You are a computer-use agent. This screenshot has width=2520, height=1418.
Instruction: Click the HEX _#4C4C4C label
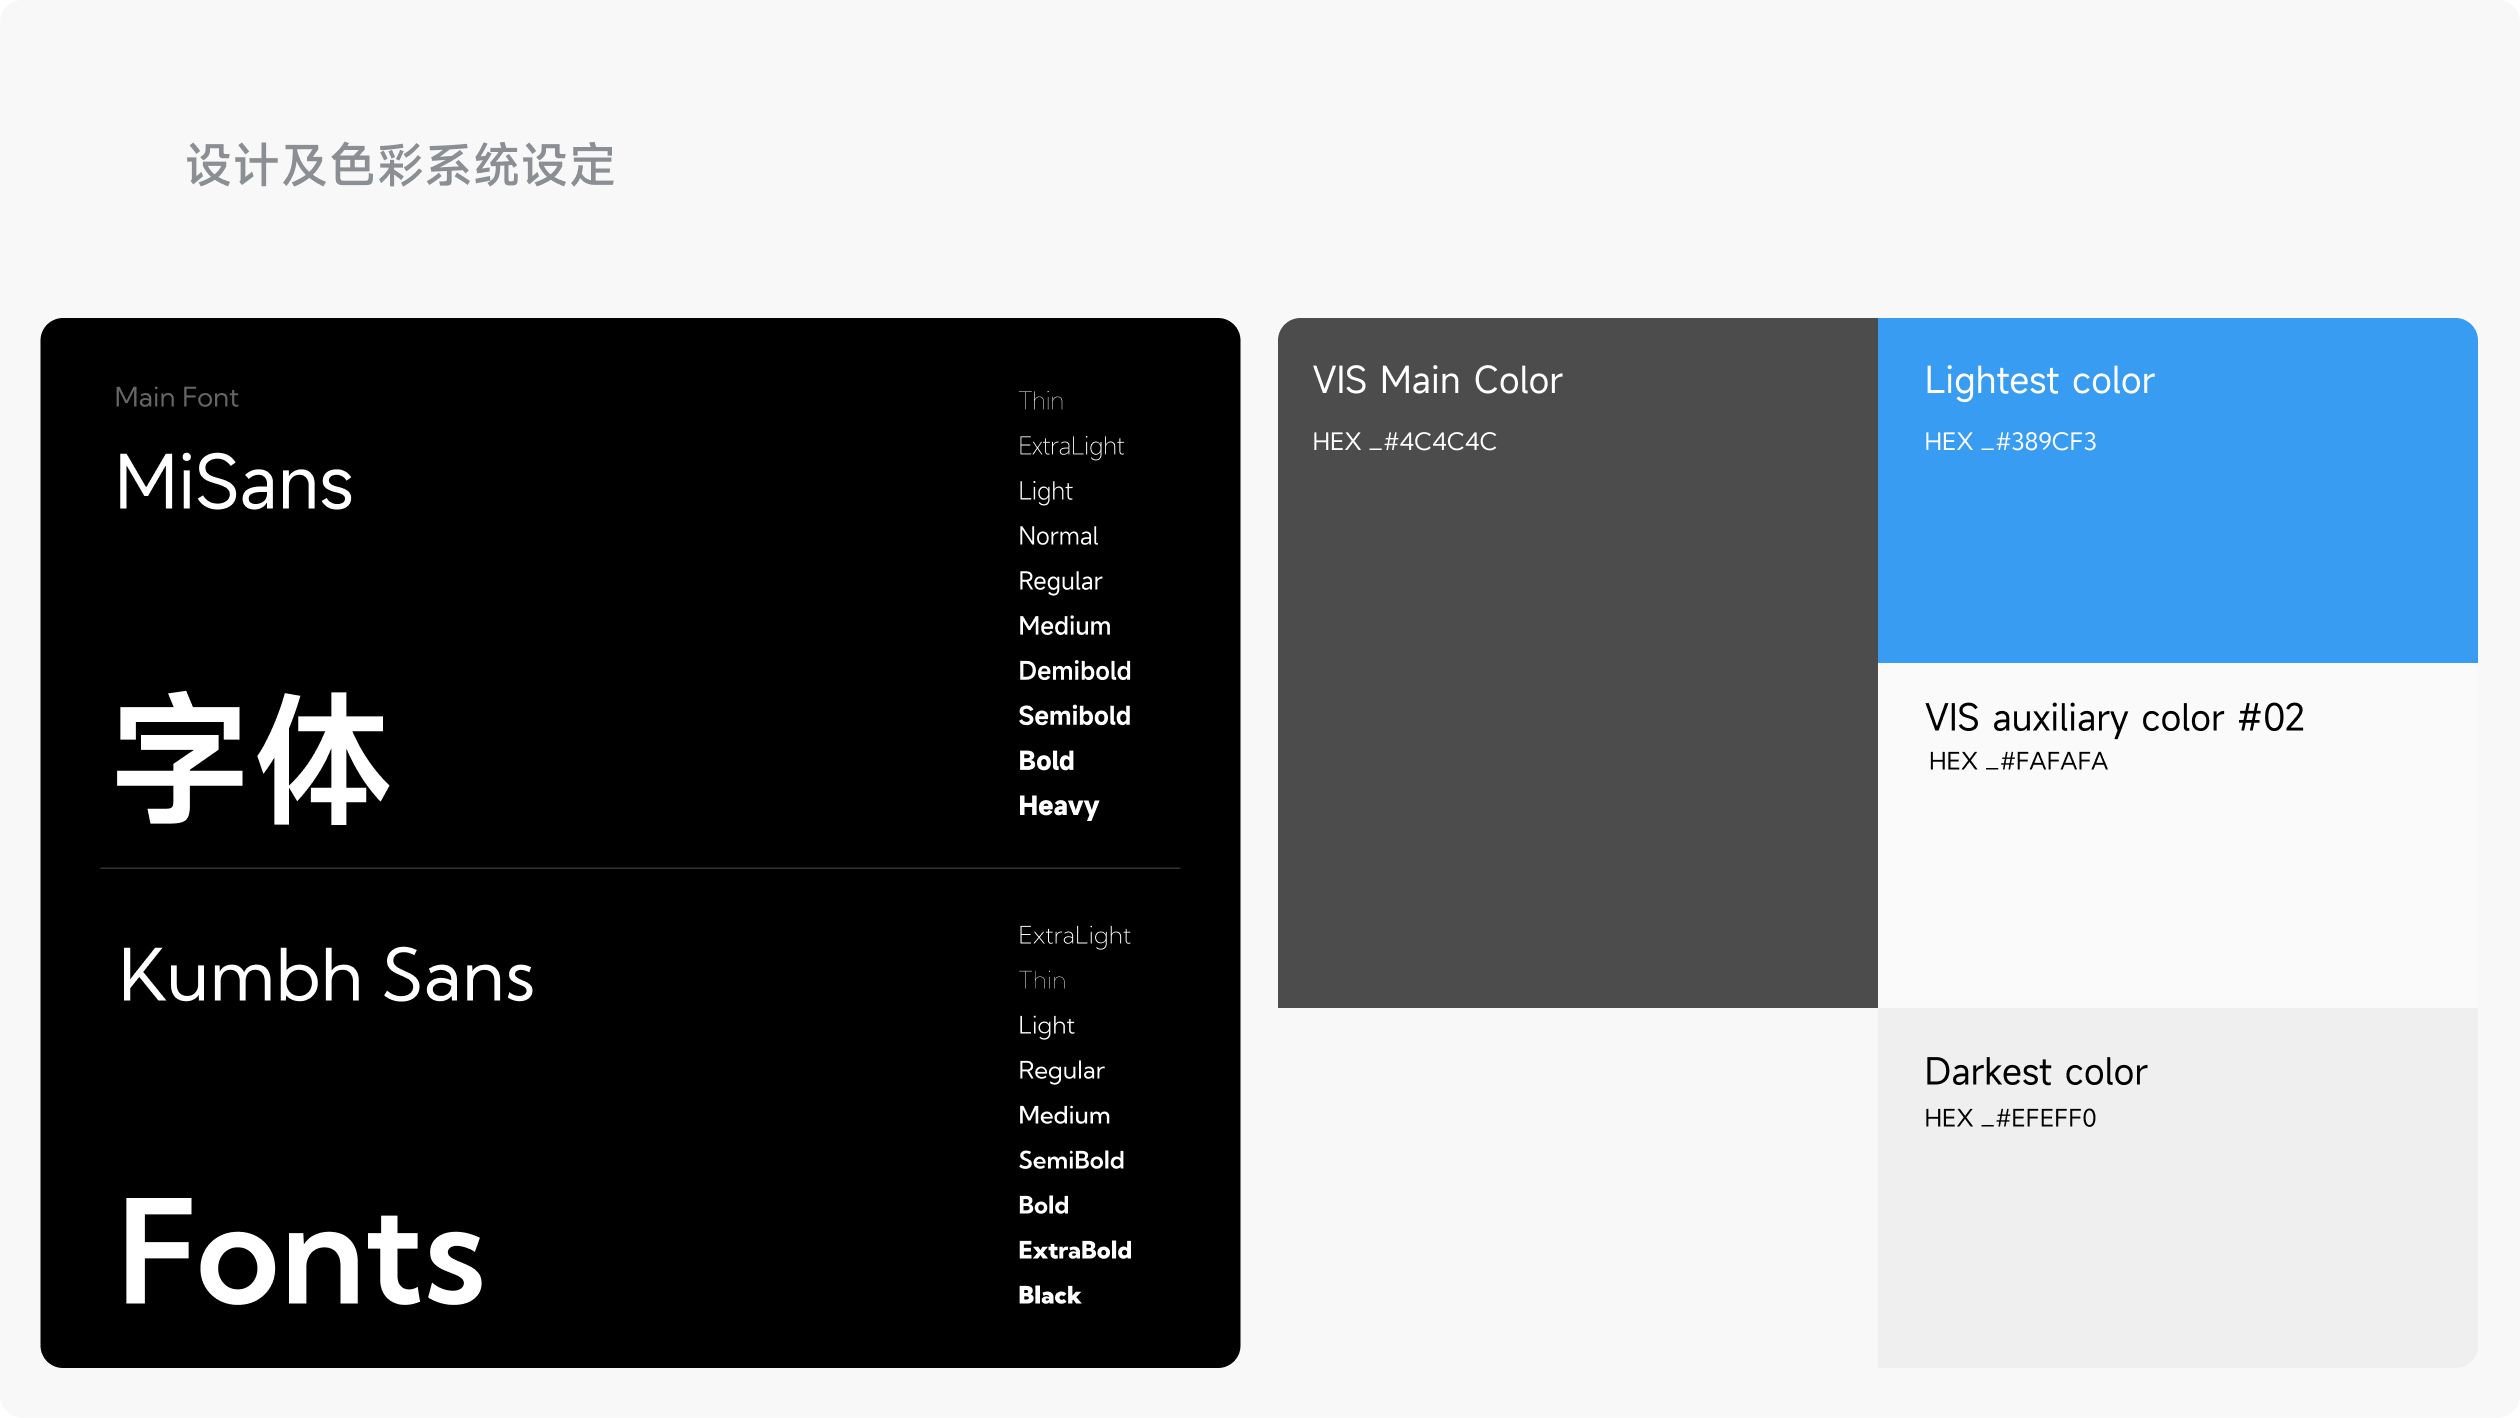[x=1403, y=442]
